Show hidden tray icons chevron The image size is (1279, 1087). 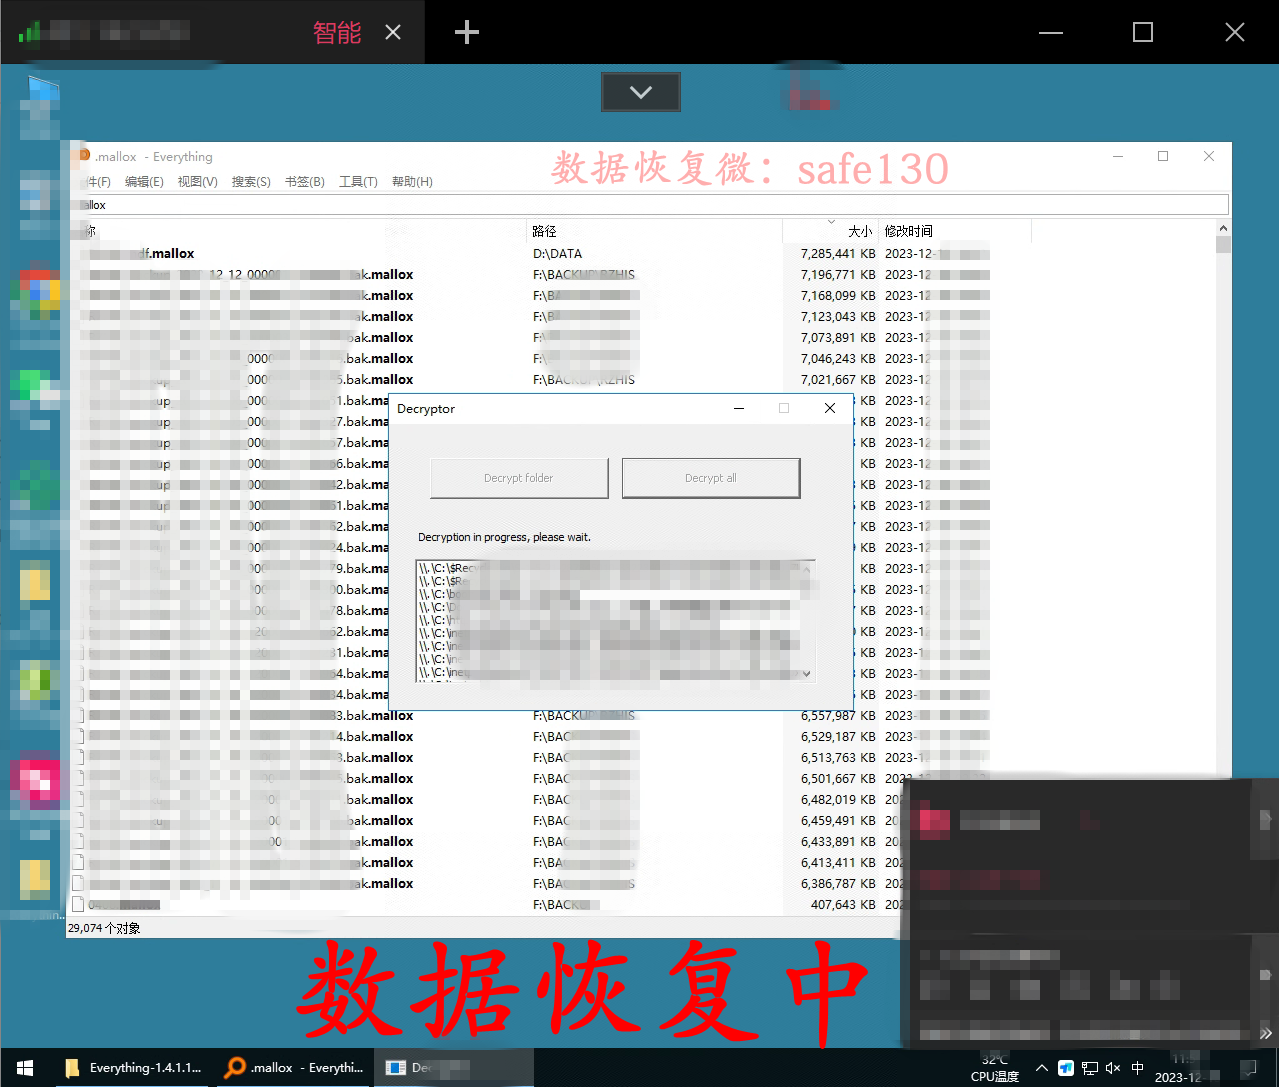[x=1042, y=1068]
